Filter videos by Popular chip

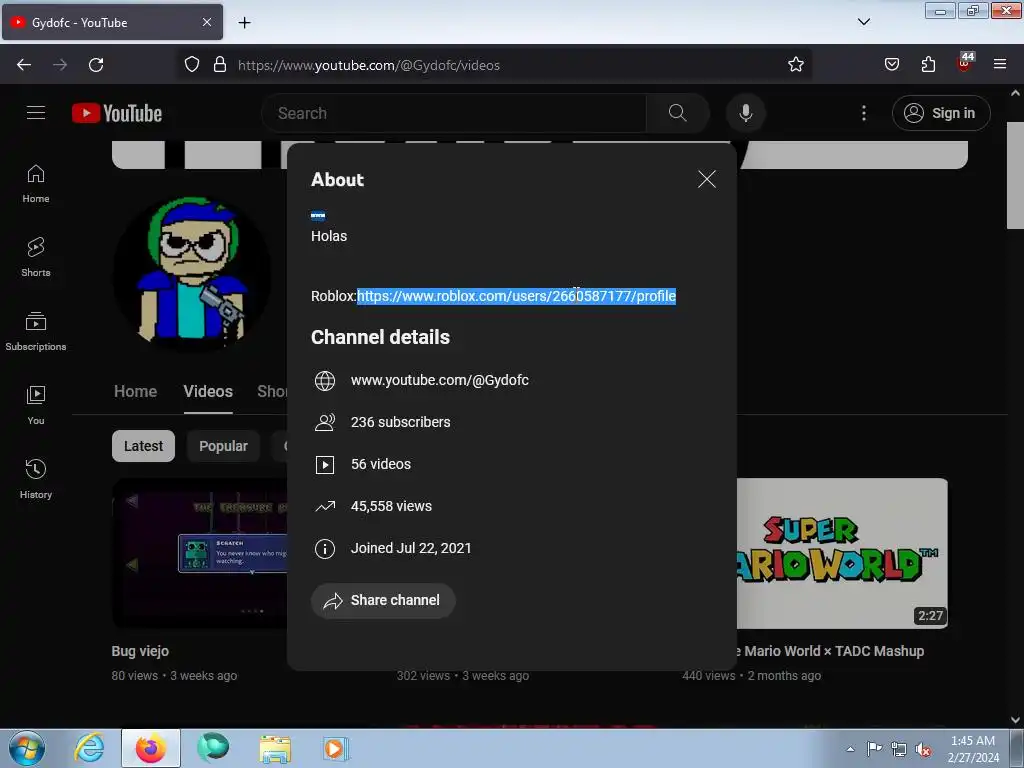(x=223, y=446)
